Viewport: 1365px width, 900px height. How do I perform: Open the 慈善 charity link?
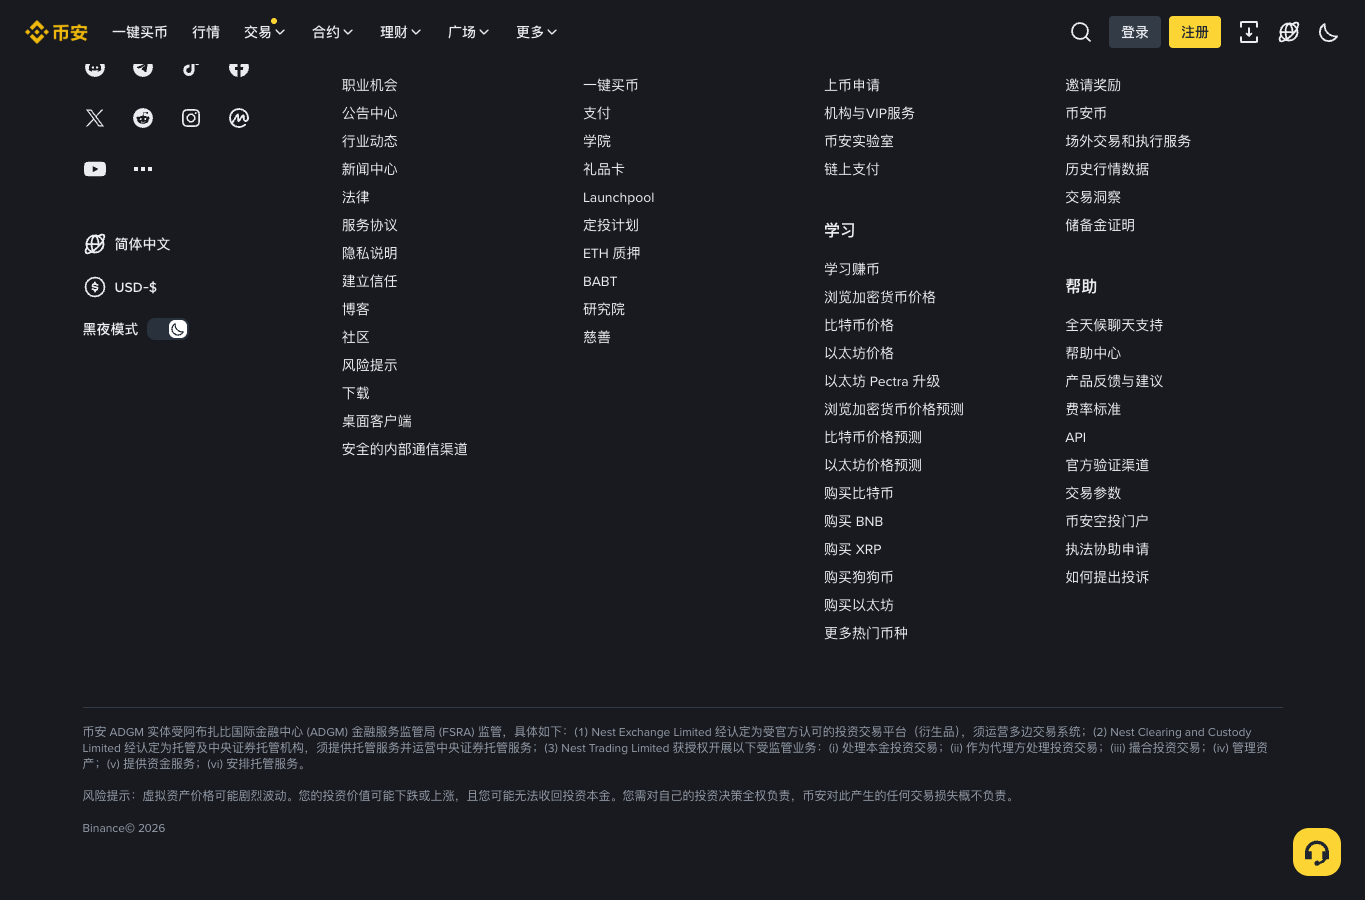coord(597,337)
